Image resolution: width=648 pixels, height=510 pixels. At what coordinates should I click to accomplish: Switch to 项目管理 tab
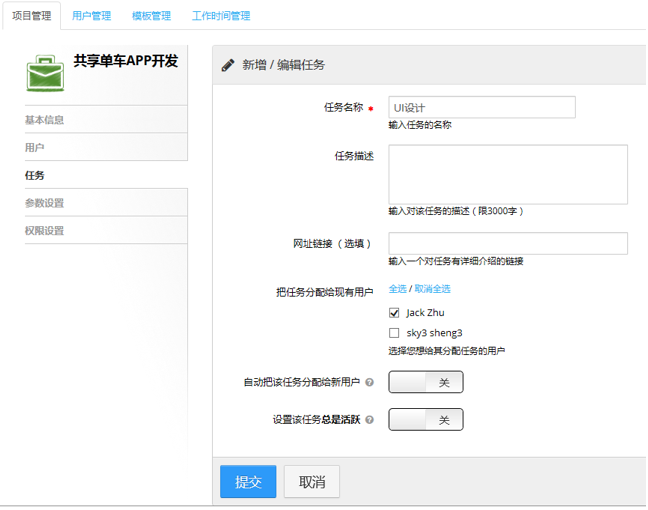[31, 16]
